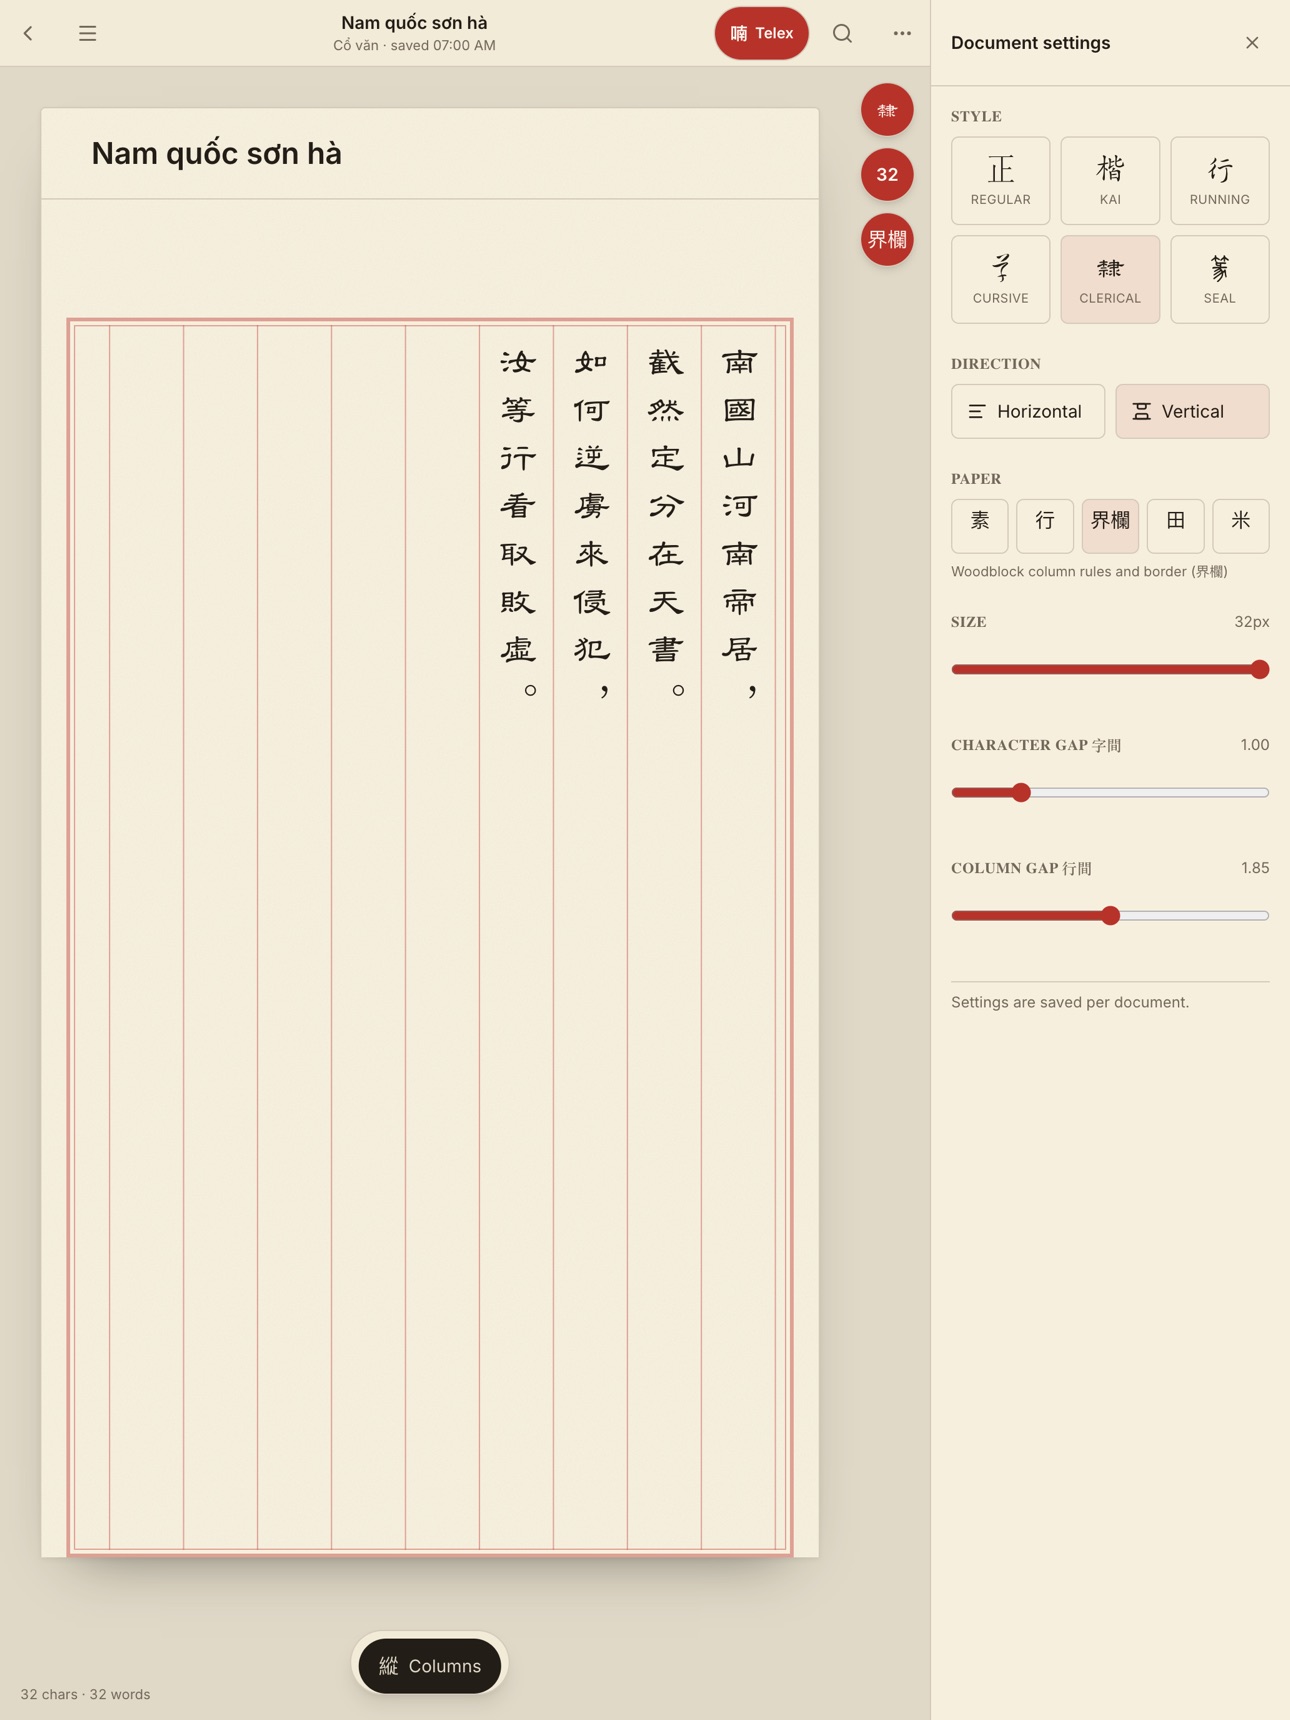Close the Document settings panel
Viewport: 1290px width, 1720px height.
pos(1252,43)
